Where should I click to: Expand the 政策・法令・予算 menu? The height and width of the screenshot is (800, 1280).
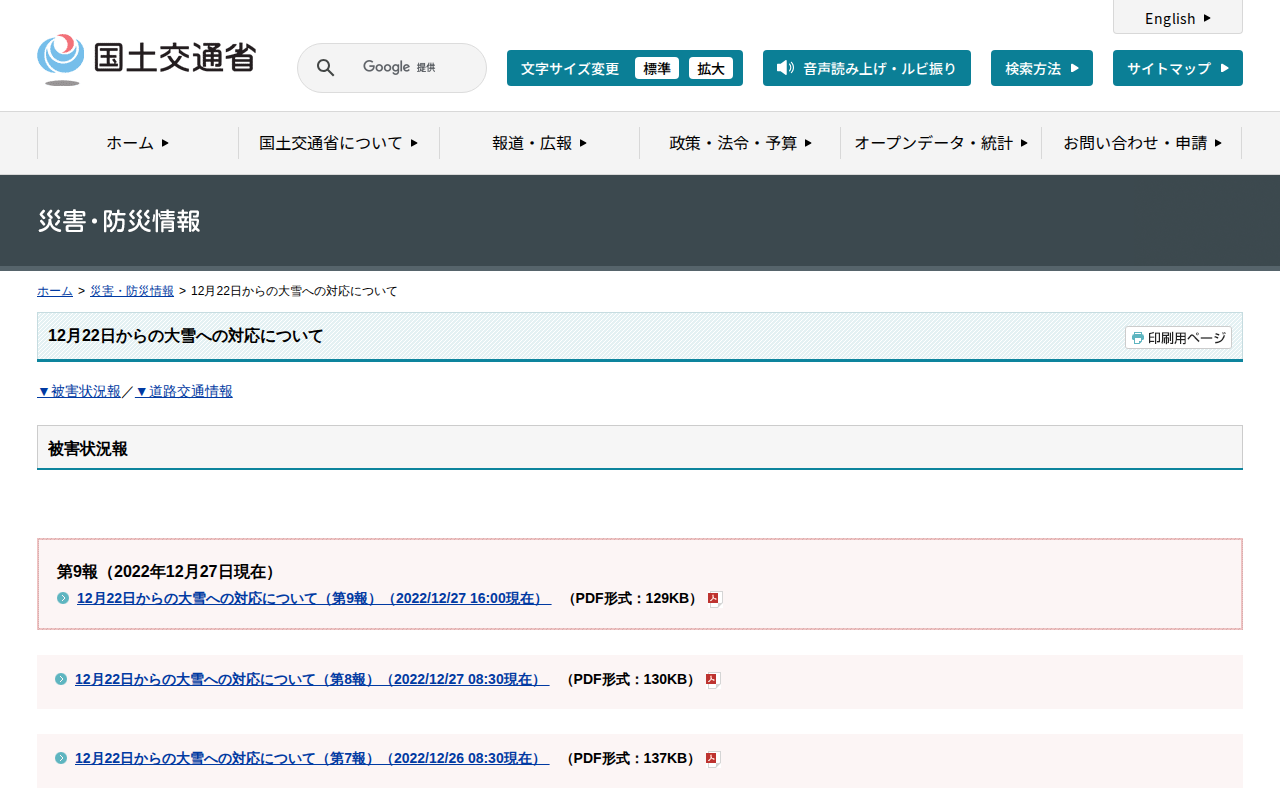pyautogui.click(x=740, y=143)
